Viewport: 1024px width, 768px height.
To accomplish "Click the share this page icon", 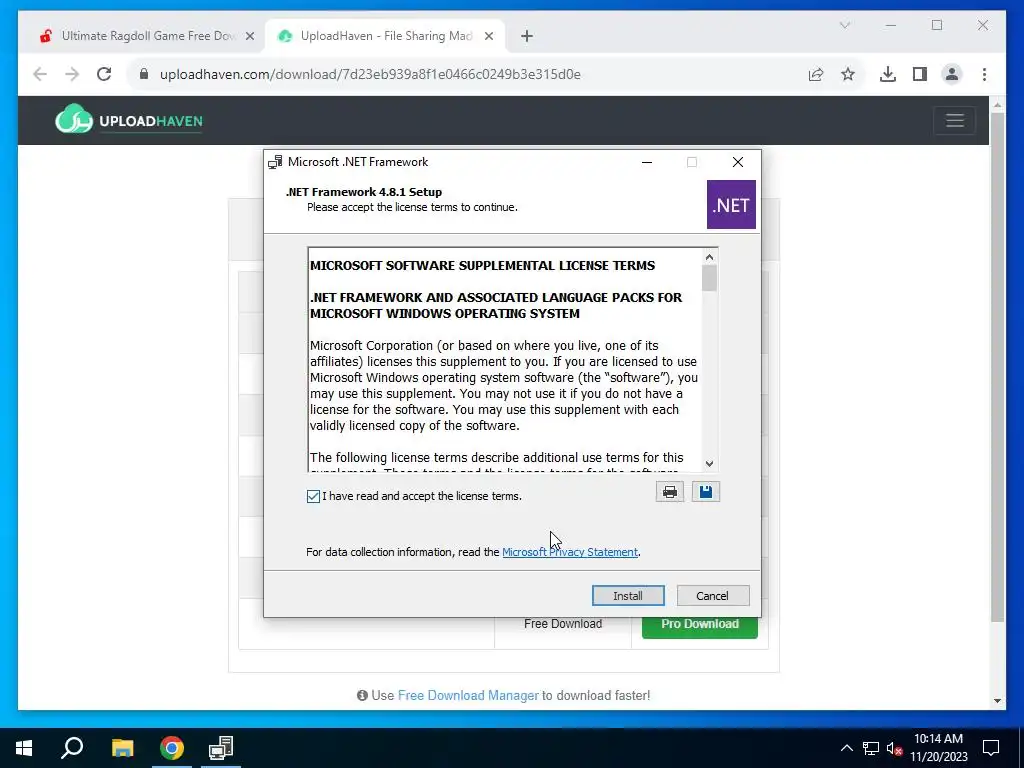I will pos(816,74).
